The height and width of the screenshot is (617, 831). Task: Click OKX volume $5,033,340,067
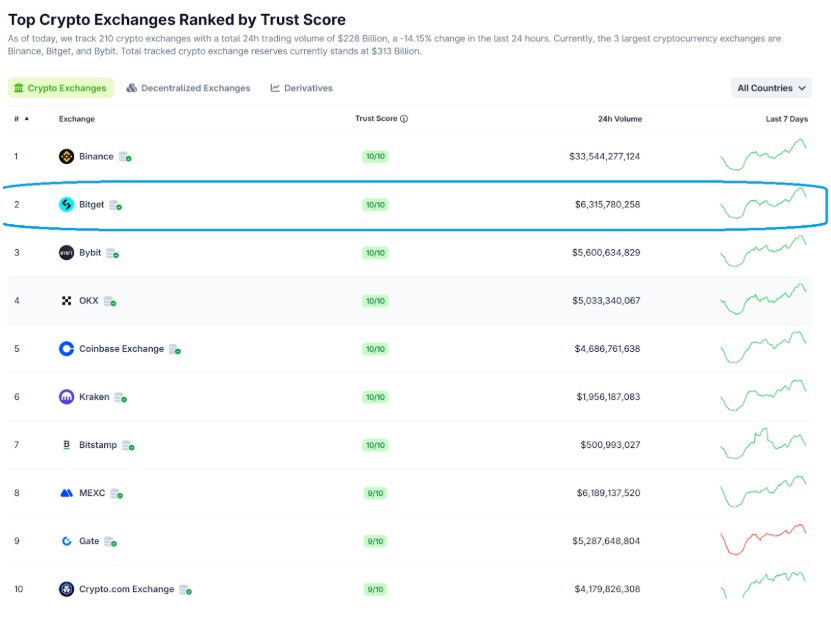pyautogui.click(x=606, y=301)
